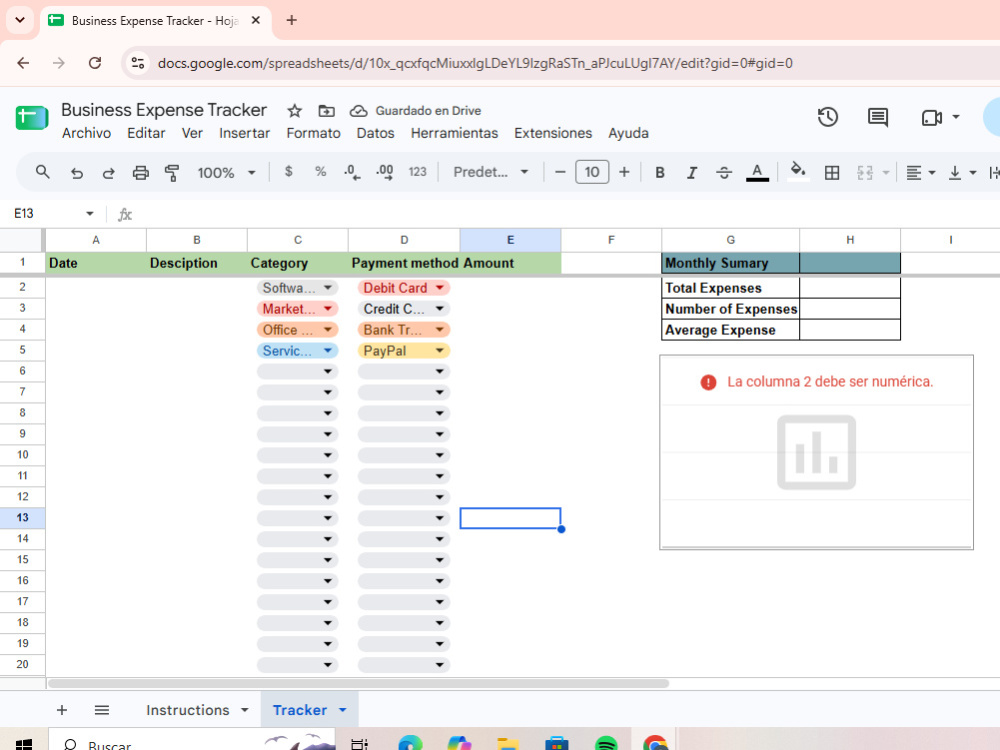The width and height of the screenshot is (1000, 750).
Task: Open the Archivo menu
Action: pyautogui.click(x=86, y=133)
